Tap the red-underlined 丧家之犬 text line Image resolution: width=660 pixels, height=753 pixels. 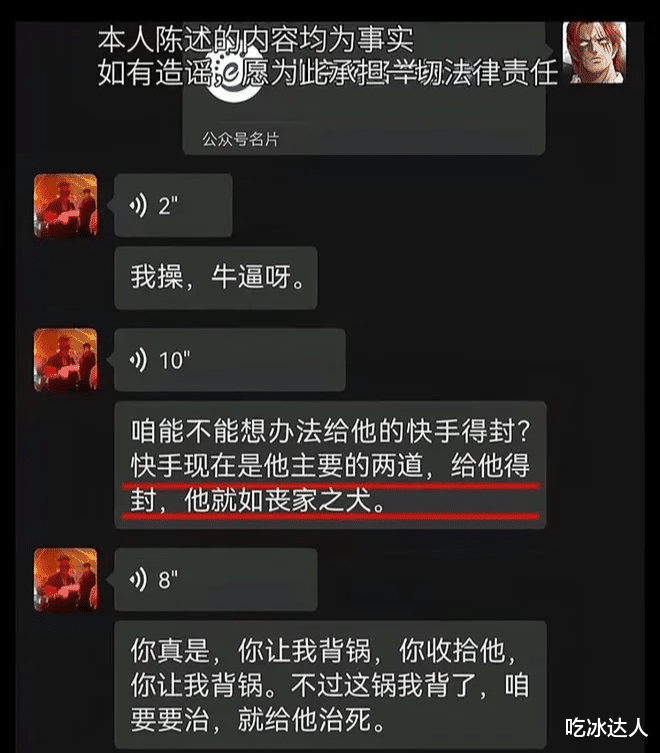pos(258,501)
